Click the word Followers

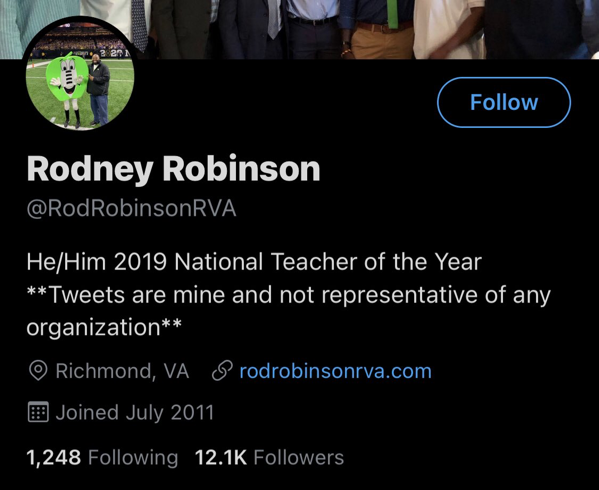(299, 458)
